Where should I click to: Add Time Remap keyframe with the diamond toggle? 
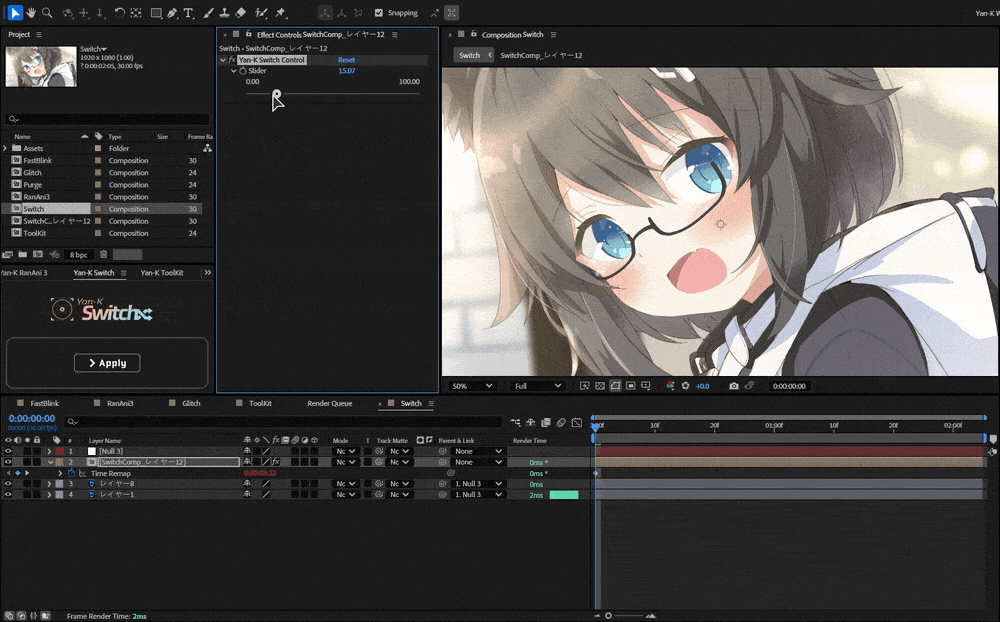[17, 473]
